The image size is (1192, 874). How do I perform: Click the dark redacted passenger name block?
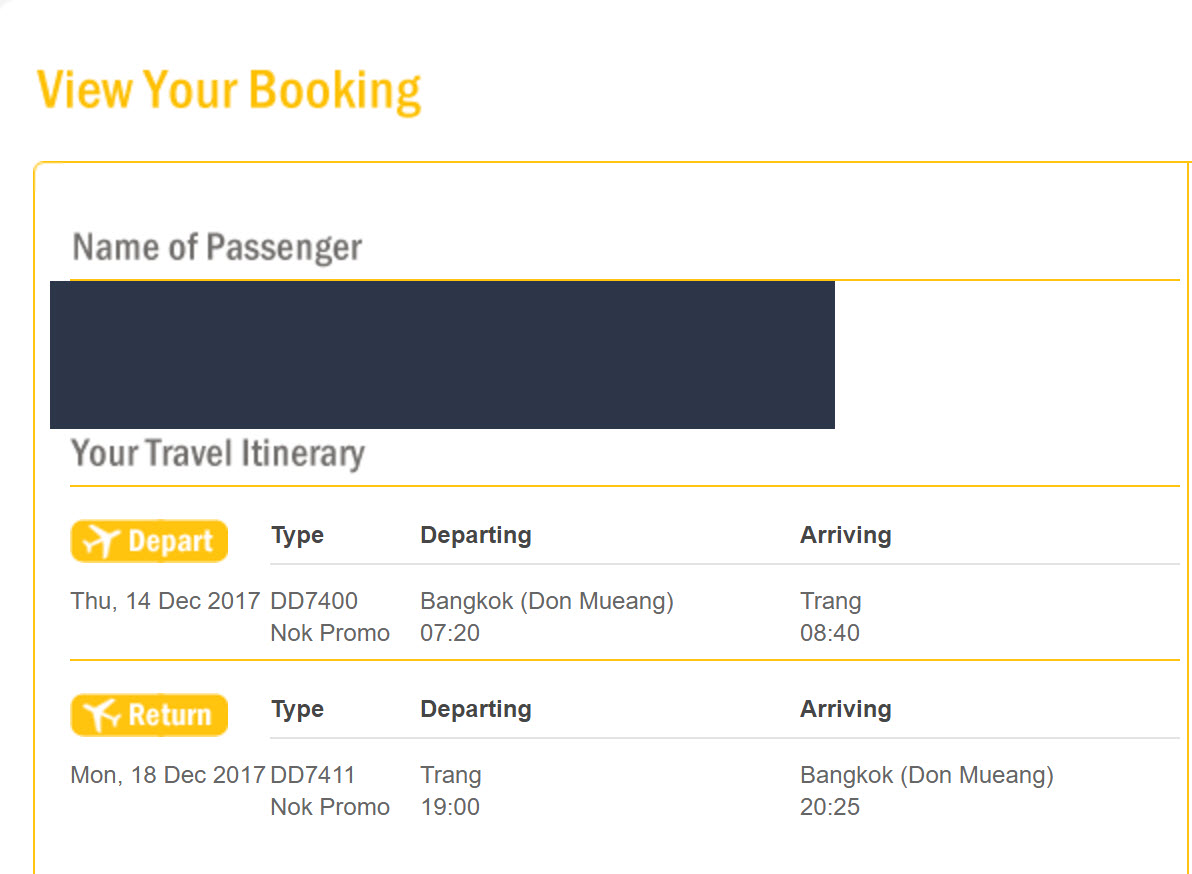[x=442, y=355]
